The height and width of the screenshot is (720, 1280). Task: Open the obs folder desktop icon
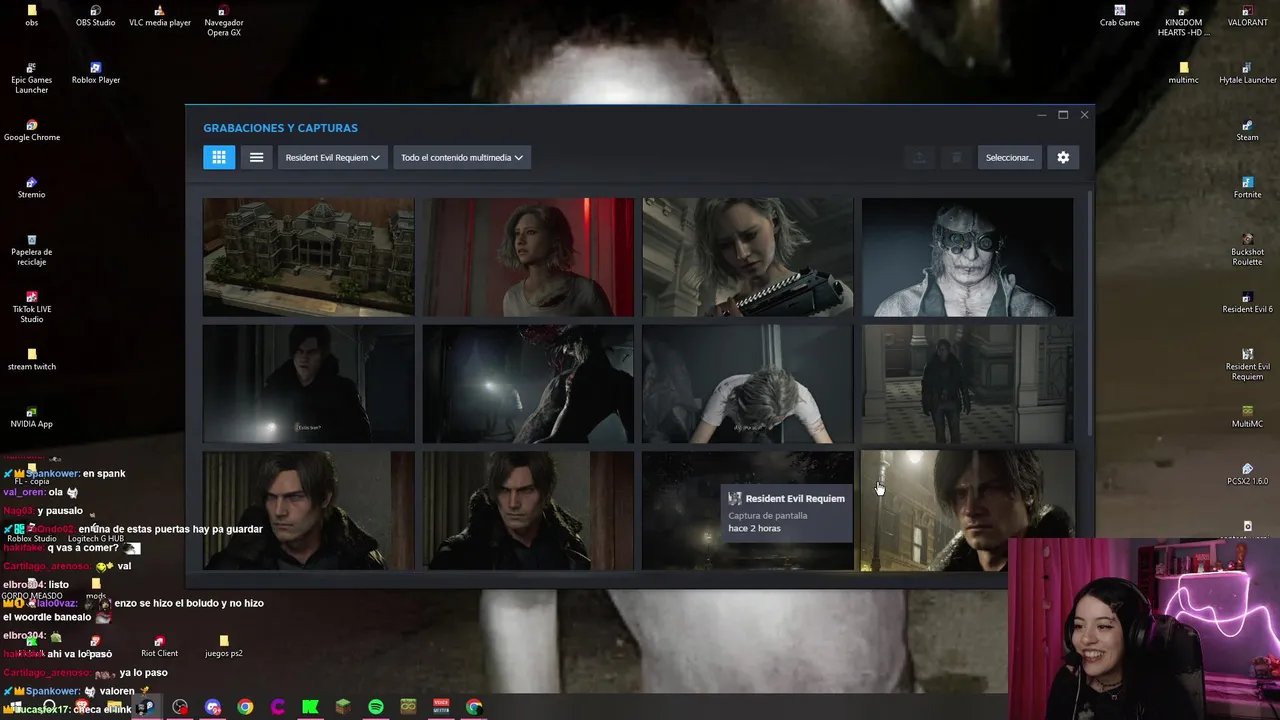32,16
